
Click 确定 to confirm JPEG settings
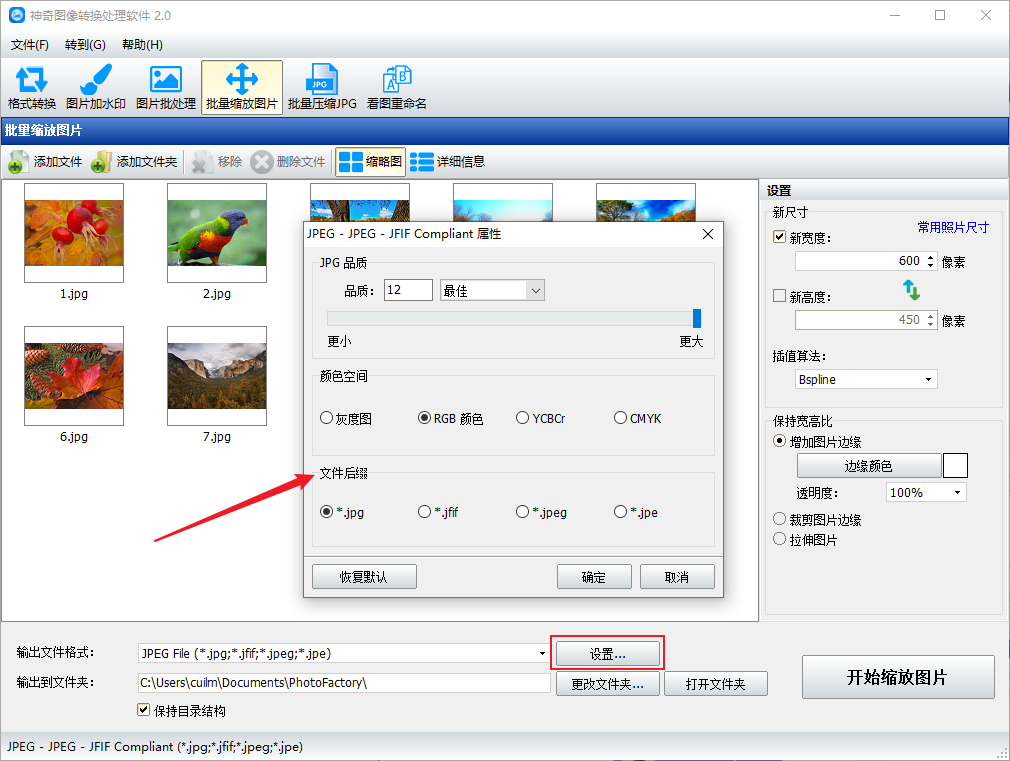594,577
